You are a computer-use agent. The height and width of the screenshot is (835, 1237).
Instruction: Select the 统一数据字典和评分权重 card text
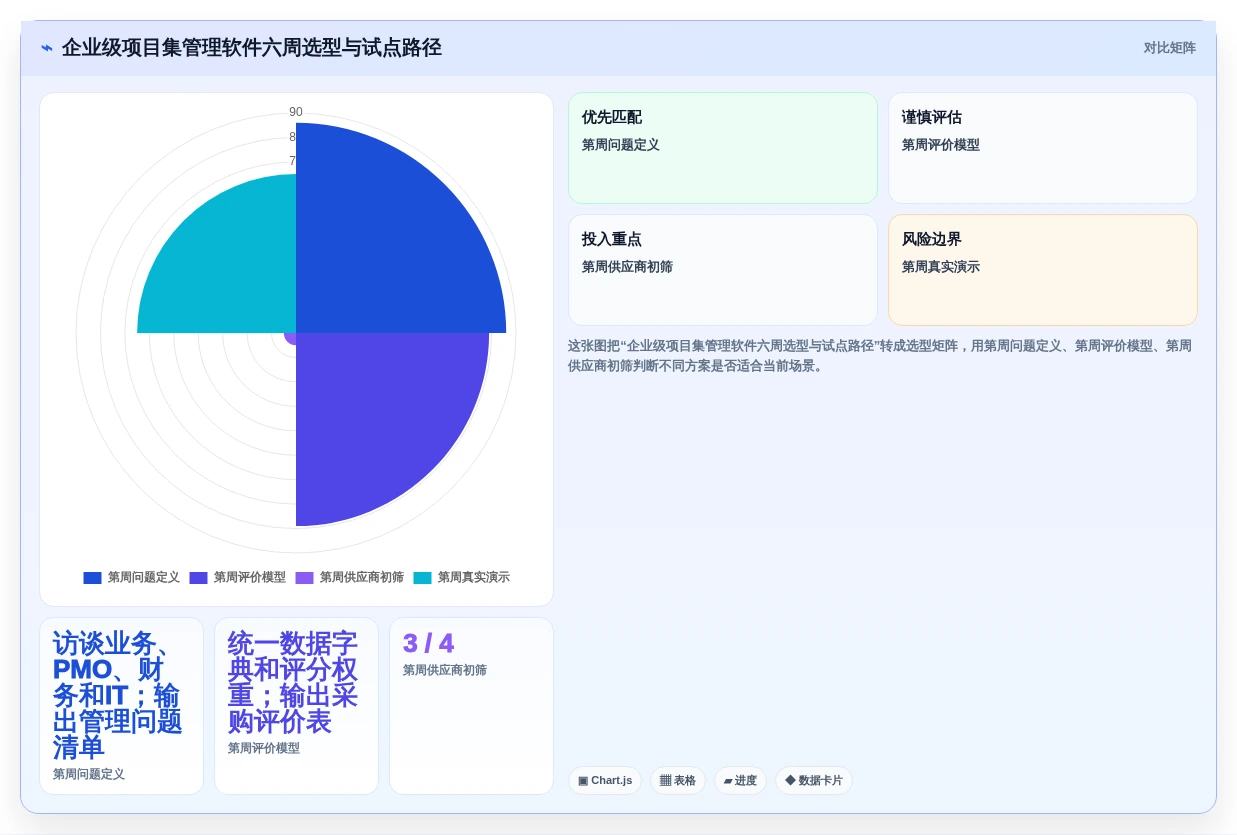(x=293, y=683)
